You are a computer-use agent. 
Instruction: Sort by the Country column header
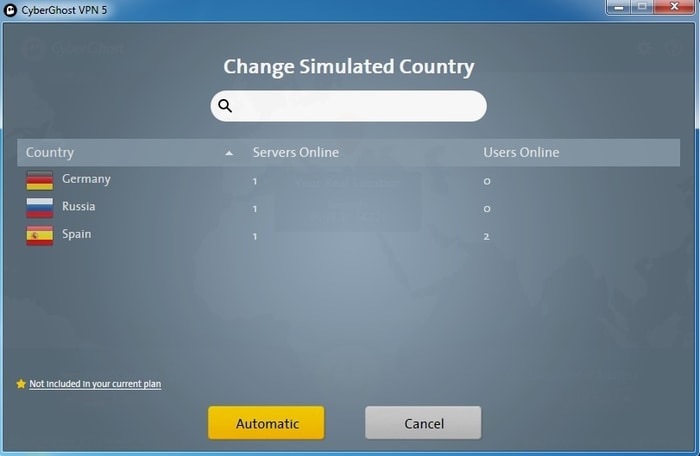pos(50,153)
